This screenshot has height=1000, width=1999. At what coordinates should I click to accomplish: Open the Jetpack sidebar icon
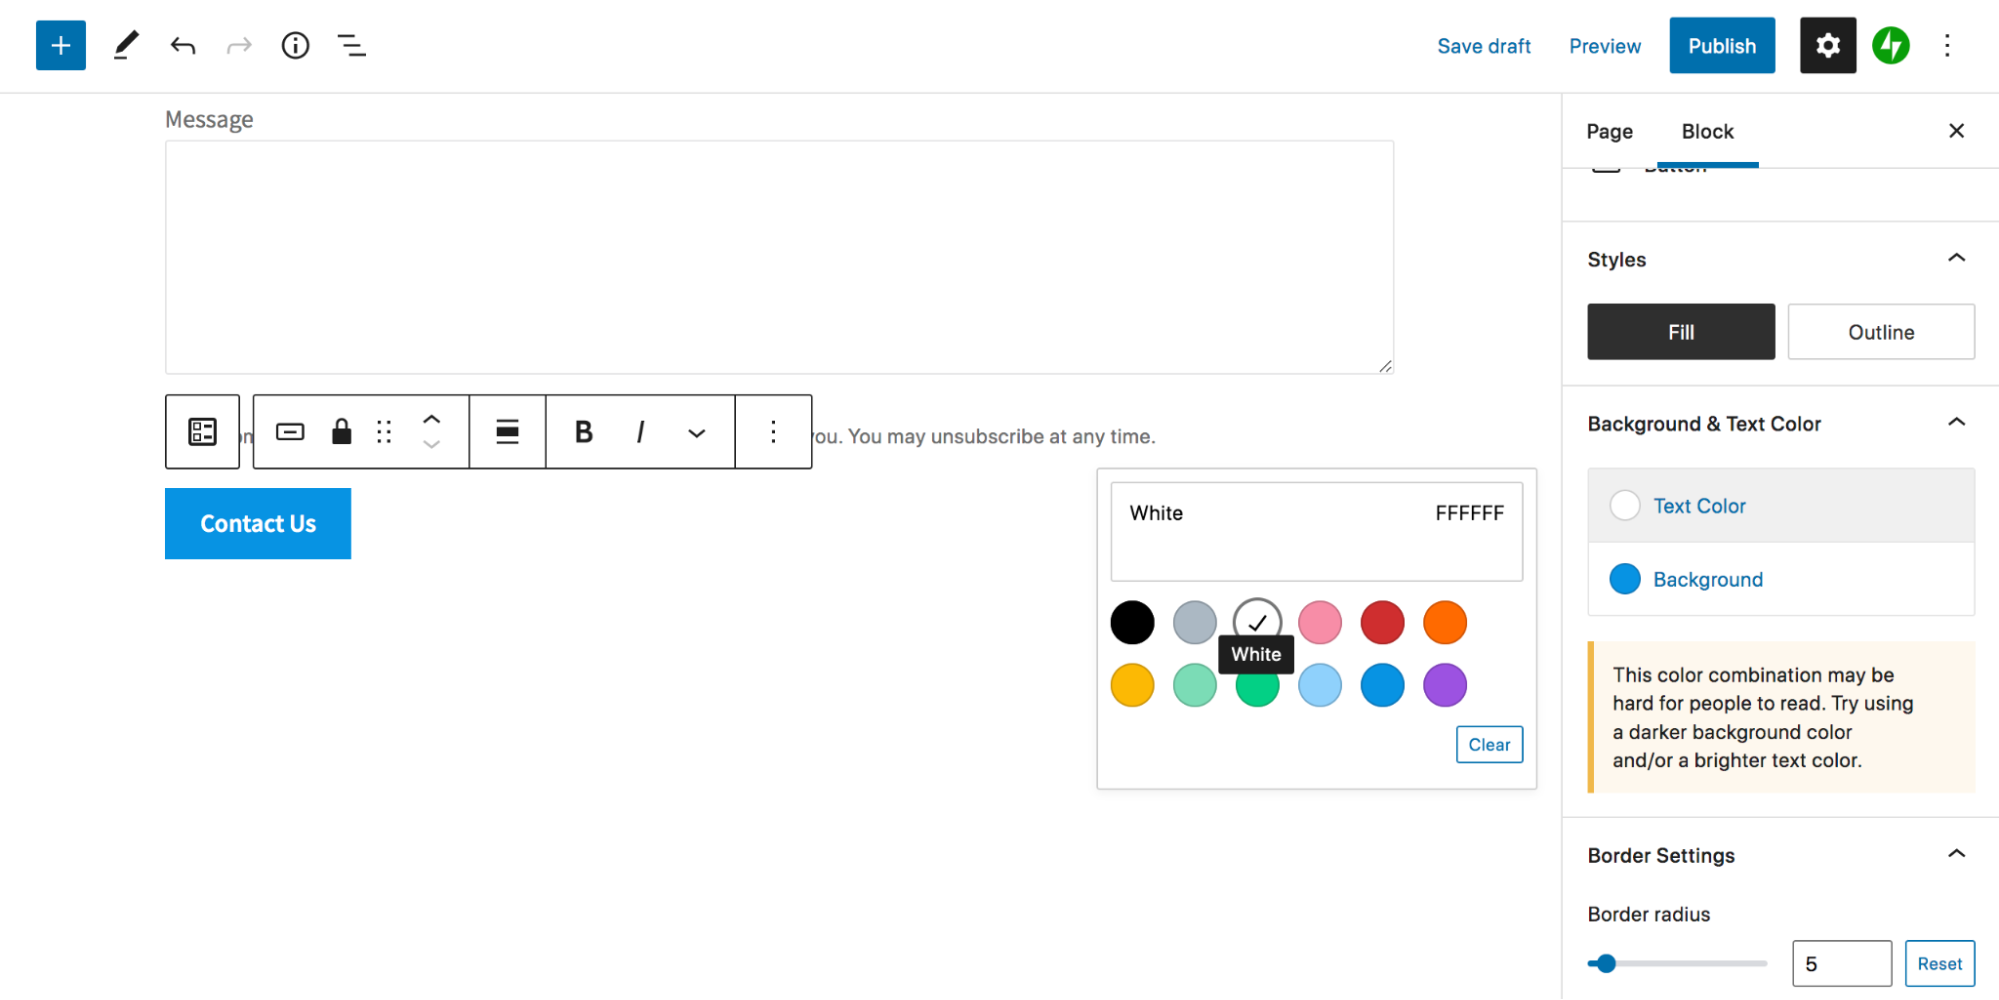tap(1891, 45)
